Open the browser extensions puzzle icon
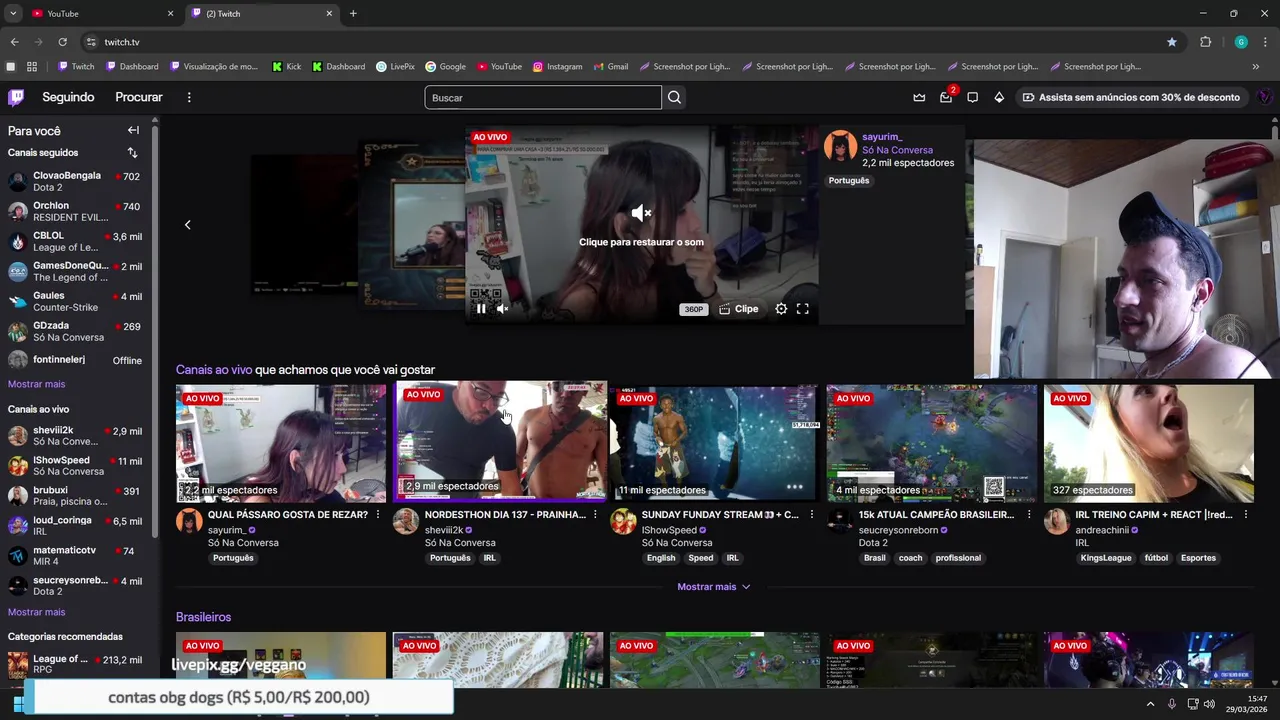Screen dimensions: 1280x720 coord(1205,42)
